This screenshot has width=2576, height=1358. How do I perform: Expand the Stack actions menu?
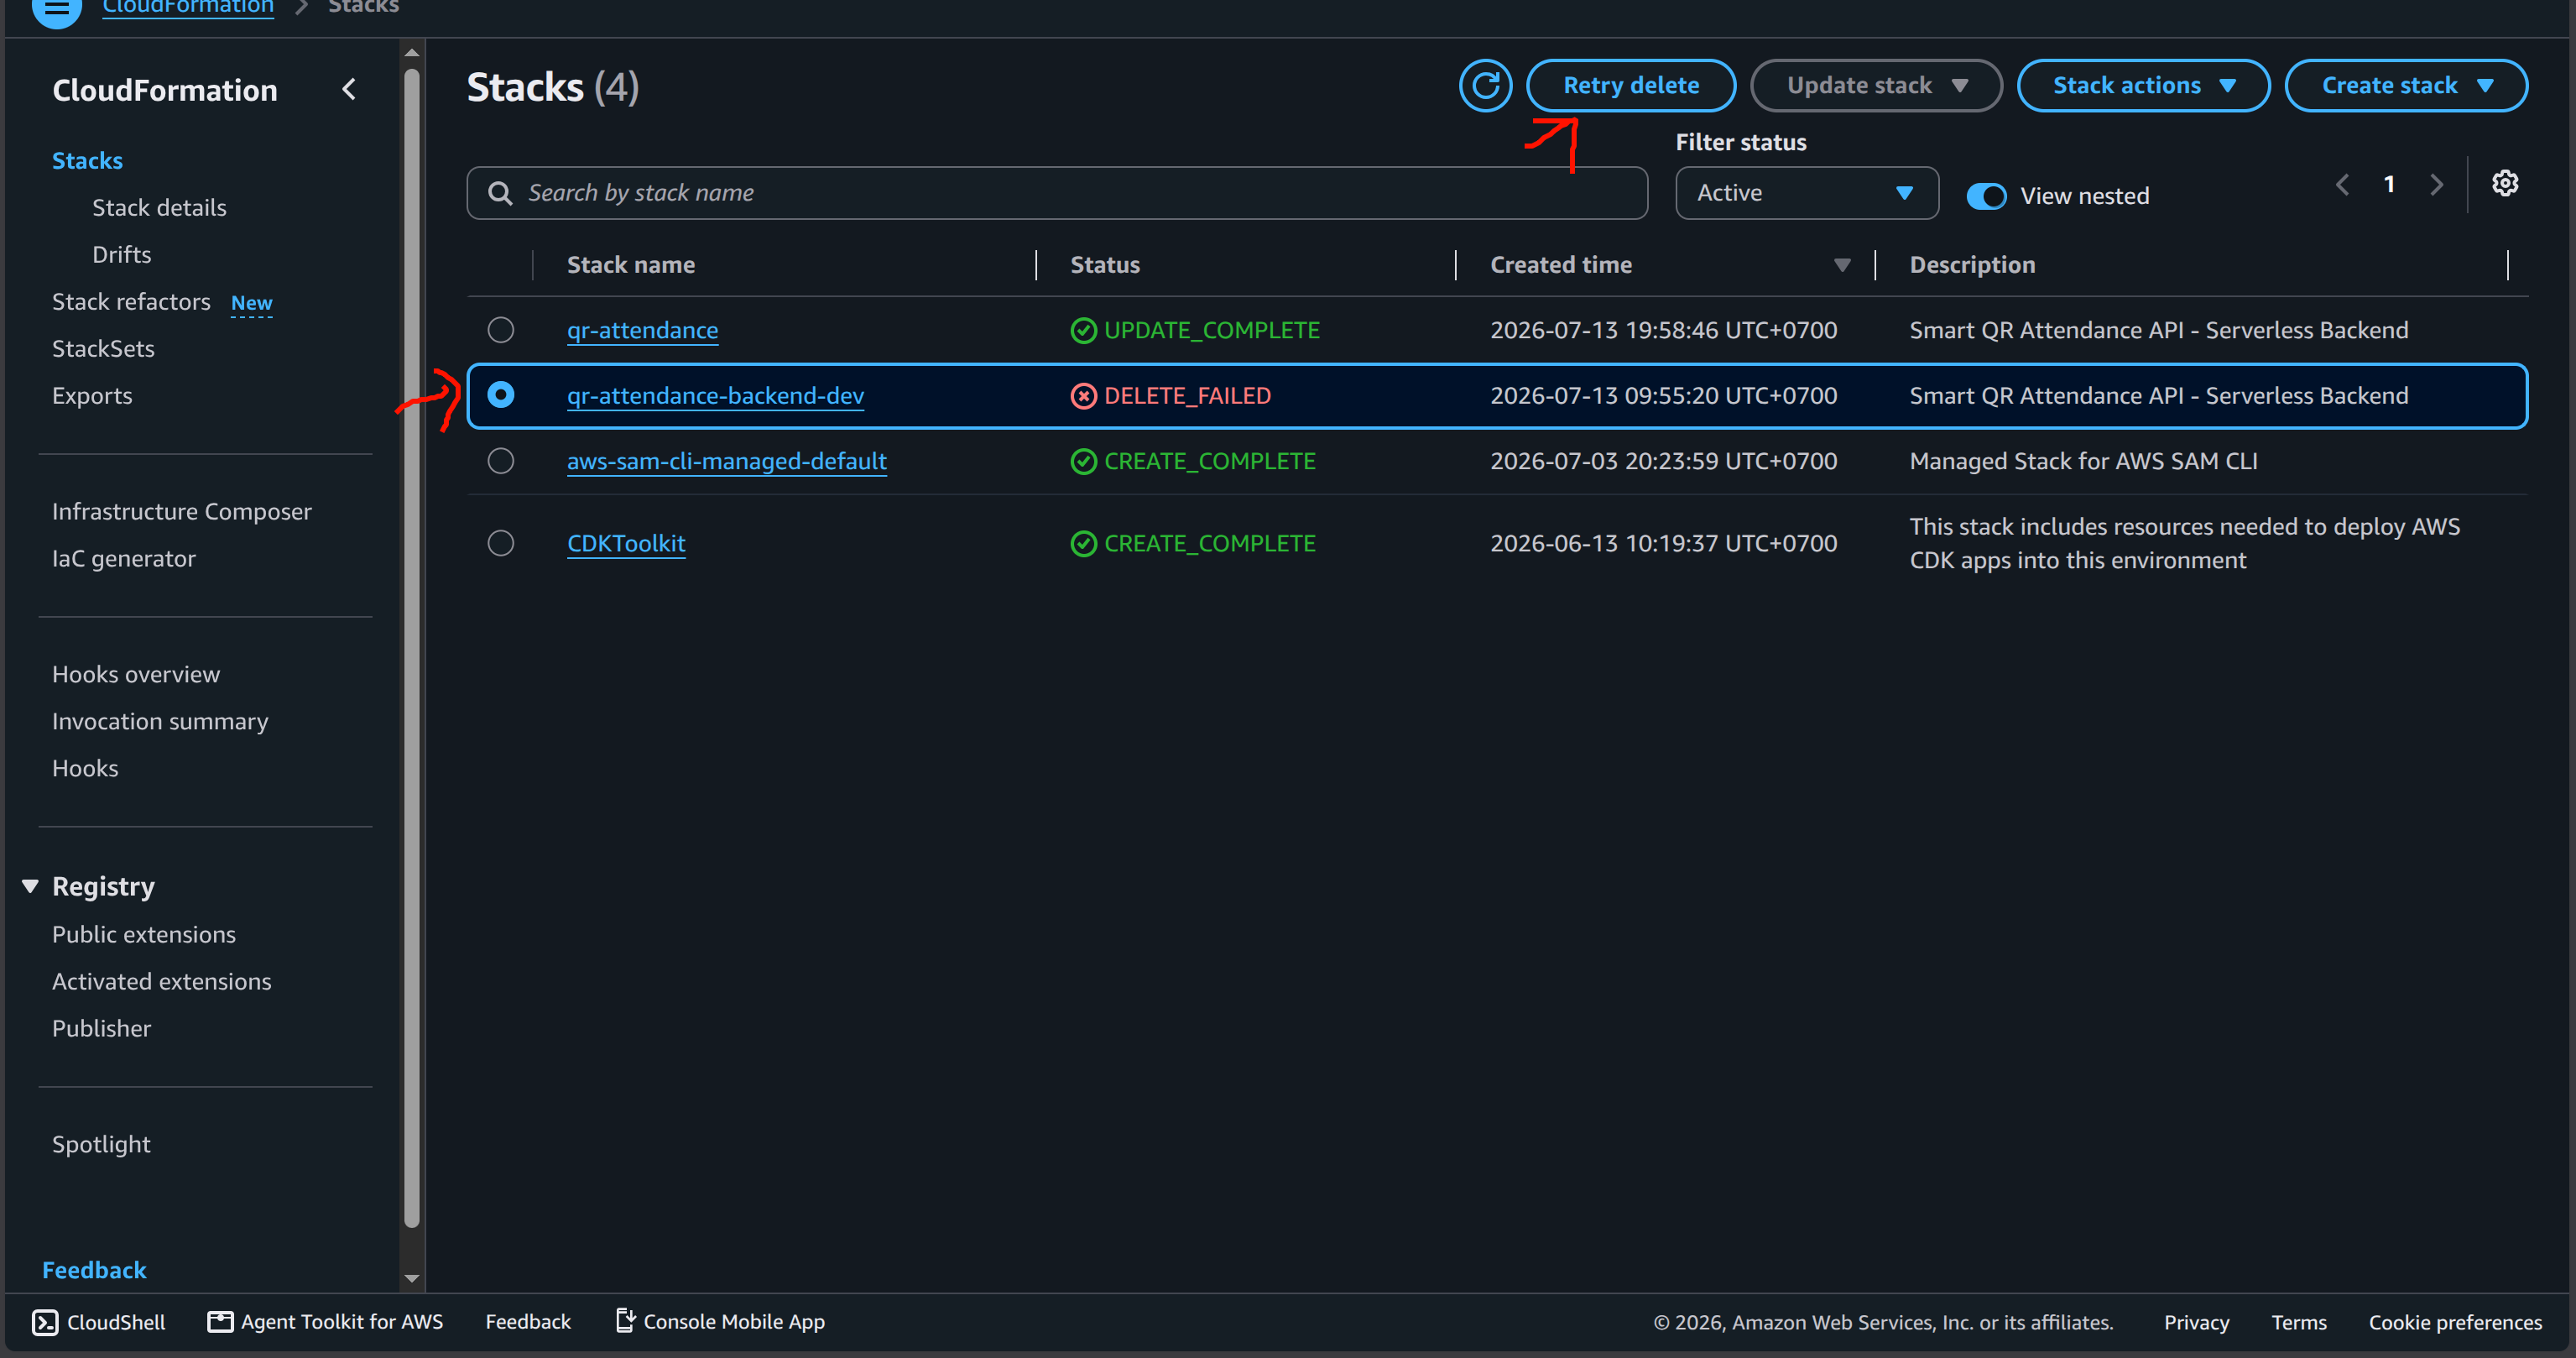tap(2143, 86)
